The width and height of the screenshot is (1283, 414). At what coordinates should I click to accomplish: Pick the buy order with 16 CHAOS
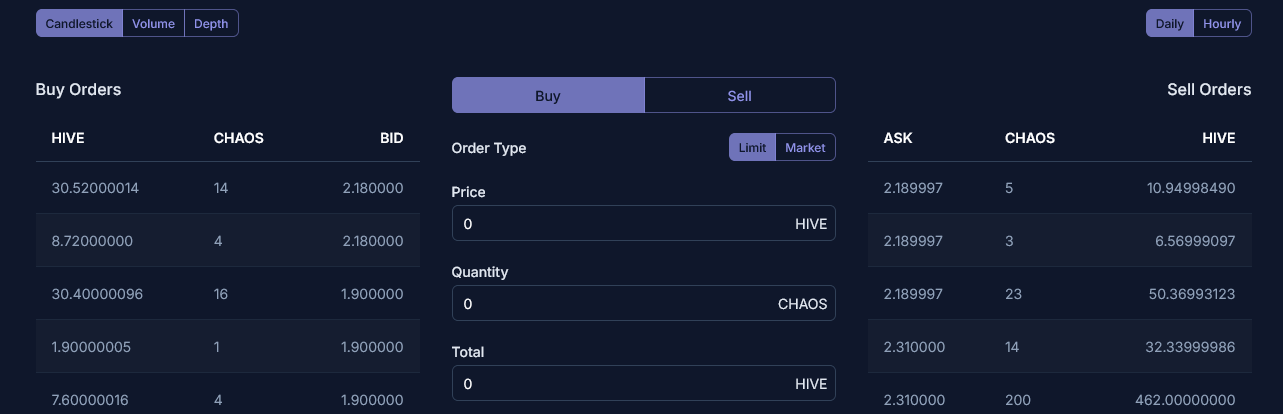point(227,294)
